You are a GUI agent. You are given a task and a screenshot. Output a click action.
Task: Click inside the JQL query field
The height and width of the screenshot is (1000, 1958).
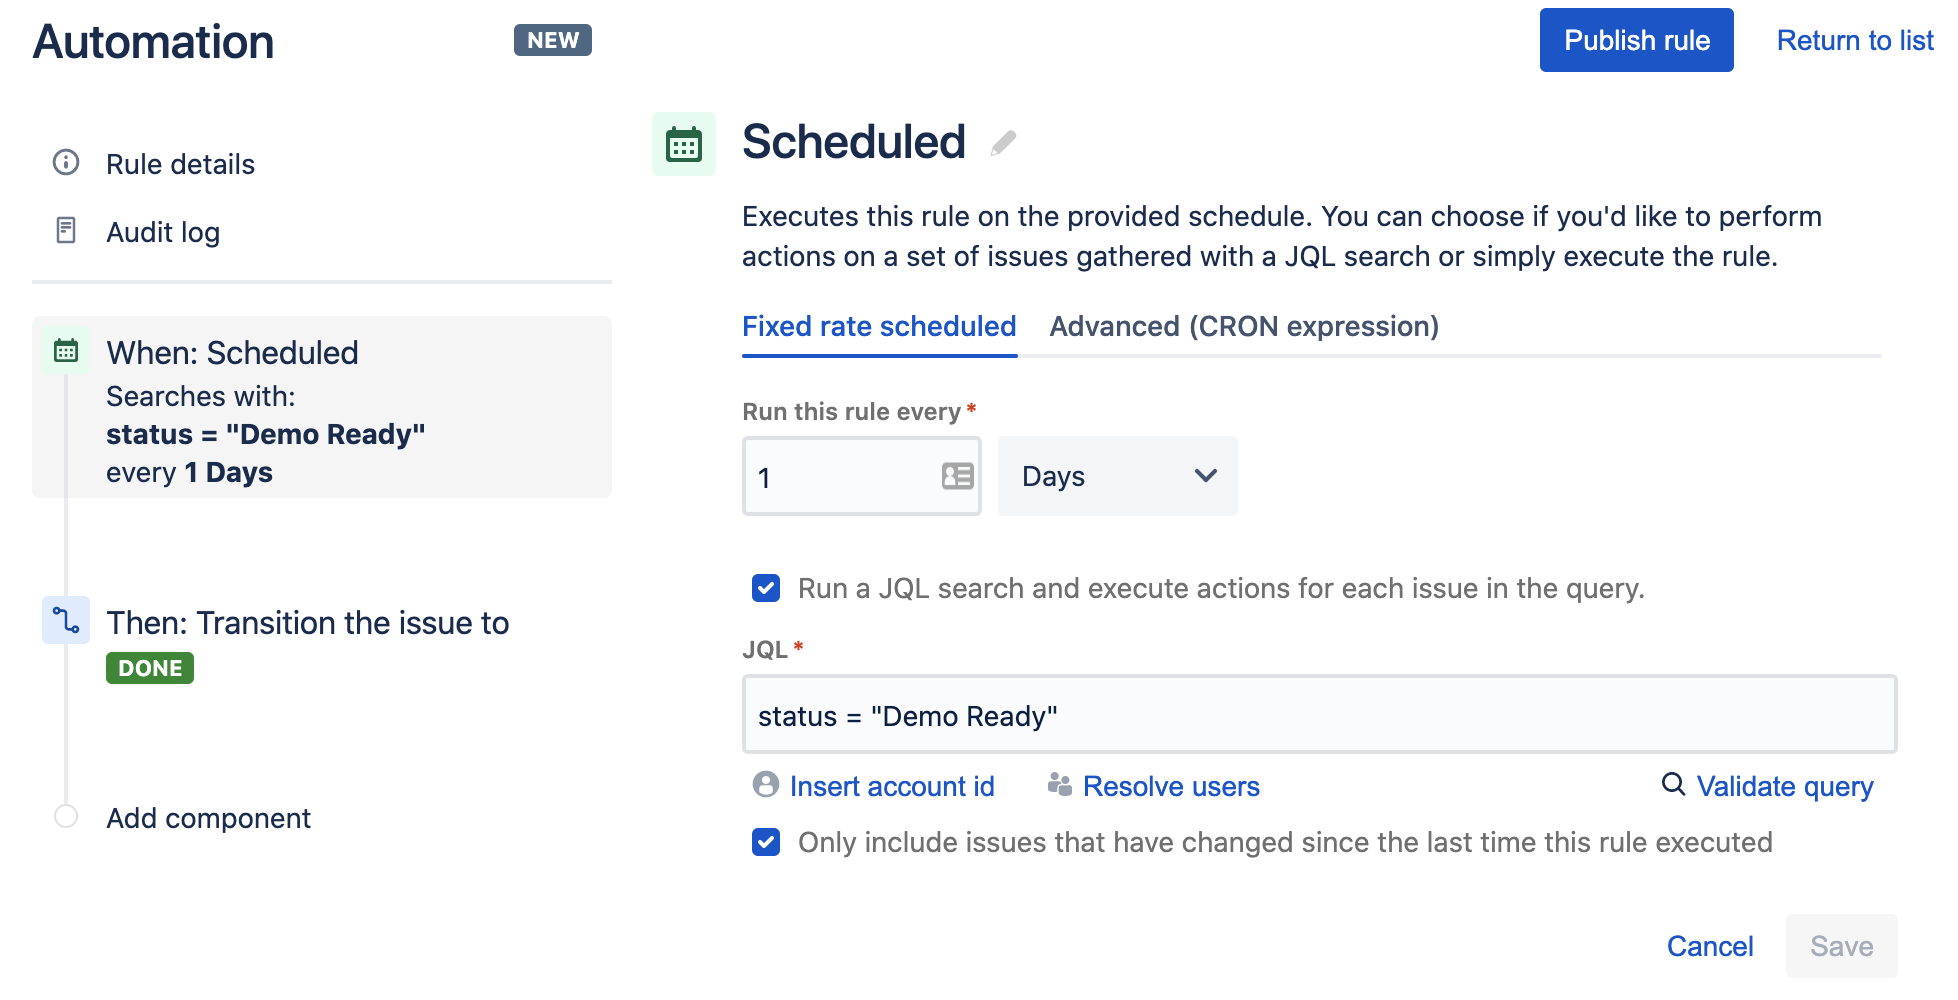pos(1318,715)
